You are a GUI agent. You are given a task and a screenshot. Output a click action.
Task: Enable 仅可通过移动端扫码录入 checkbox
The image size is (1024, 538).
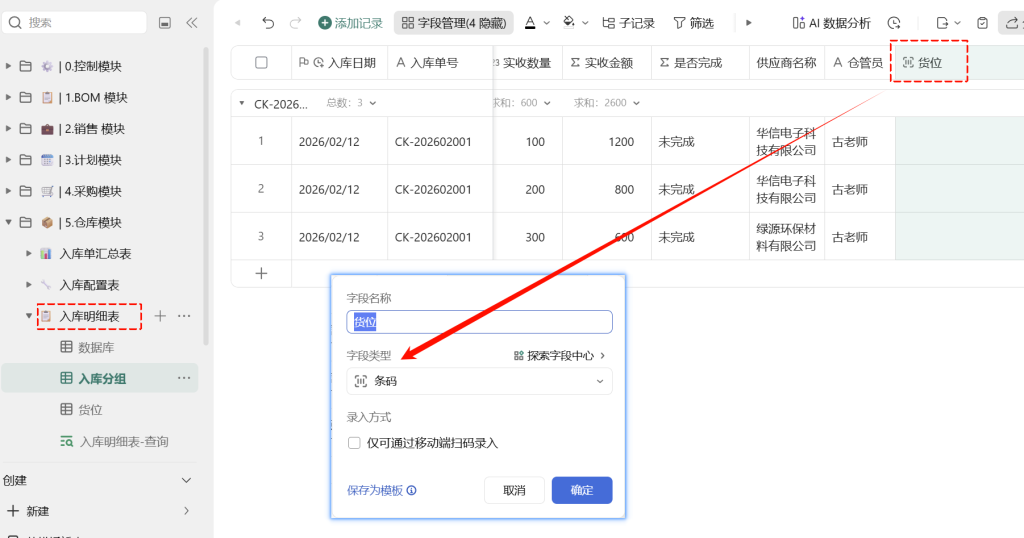coord(354,443)
